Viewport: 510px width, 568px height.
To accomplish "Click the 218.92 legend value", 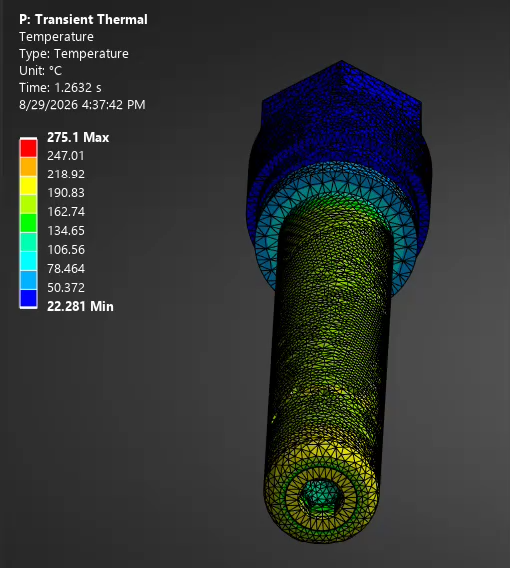I will (66, 174).
